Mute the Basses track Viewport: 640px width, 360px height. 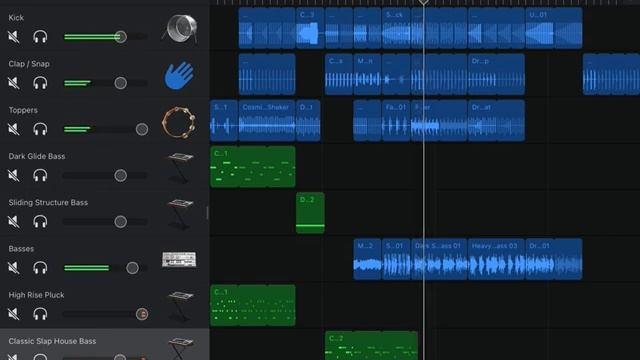[x=14, y=268]
